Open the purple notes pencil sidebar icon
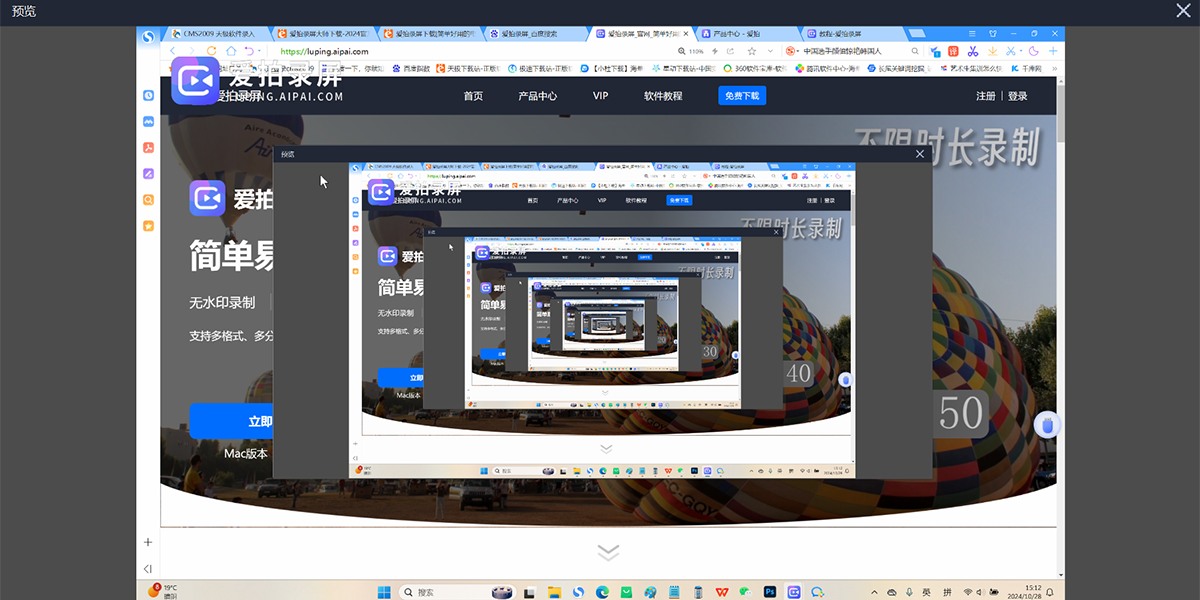 tap(148, 174)
